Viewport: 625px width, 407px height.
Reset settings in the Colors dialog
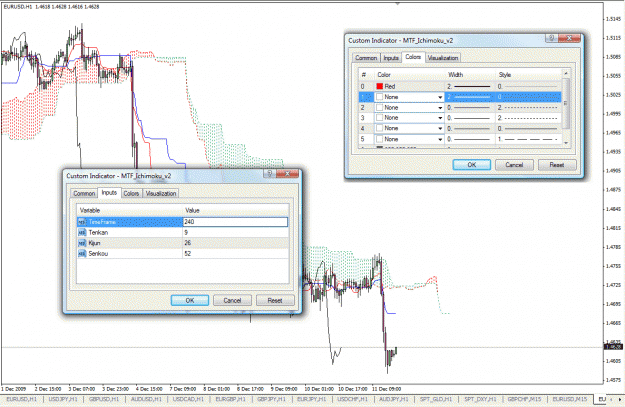[x=557, y=165]
